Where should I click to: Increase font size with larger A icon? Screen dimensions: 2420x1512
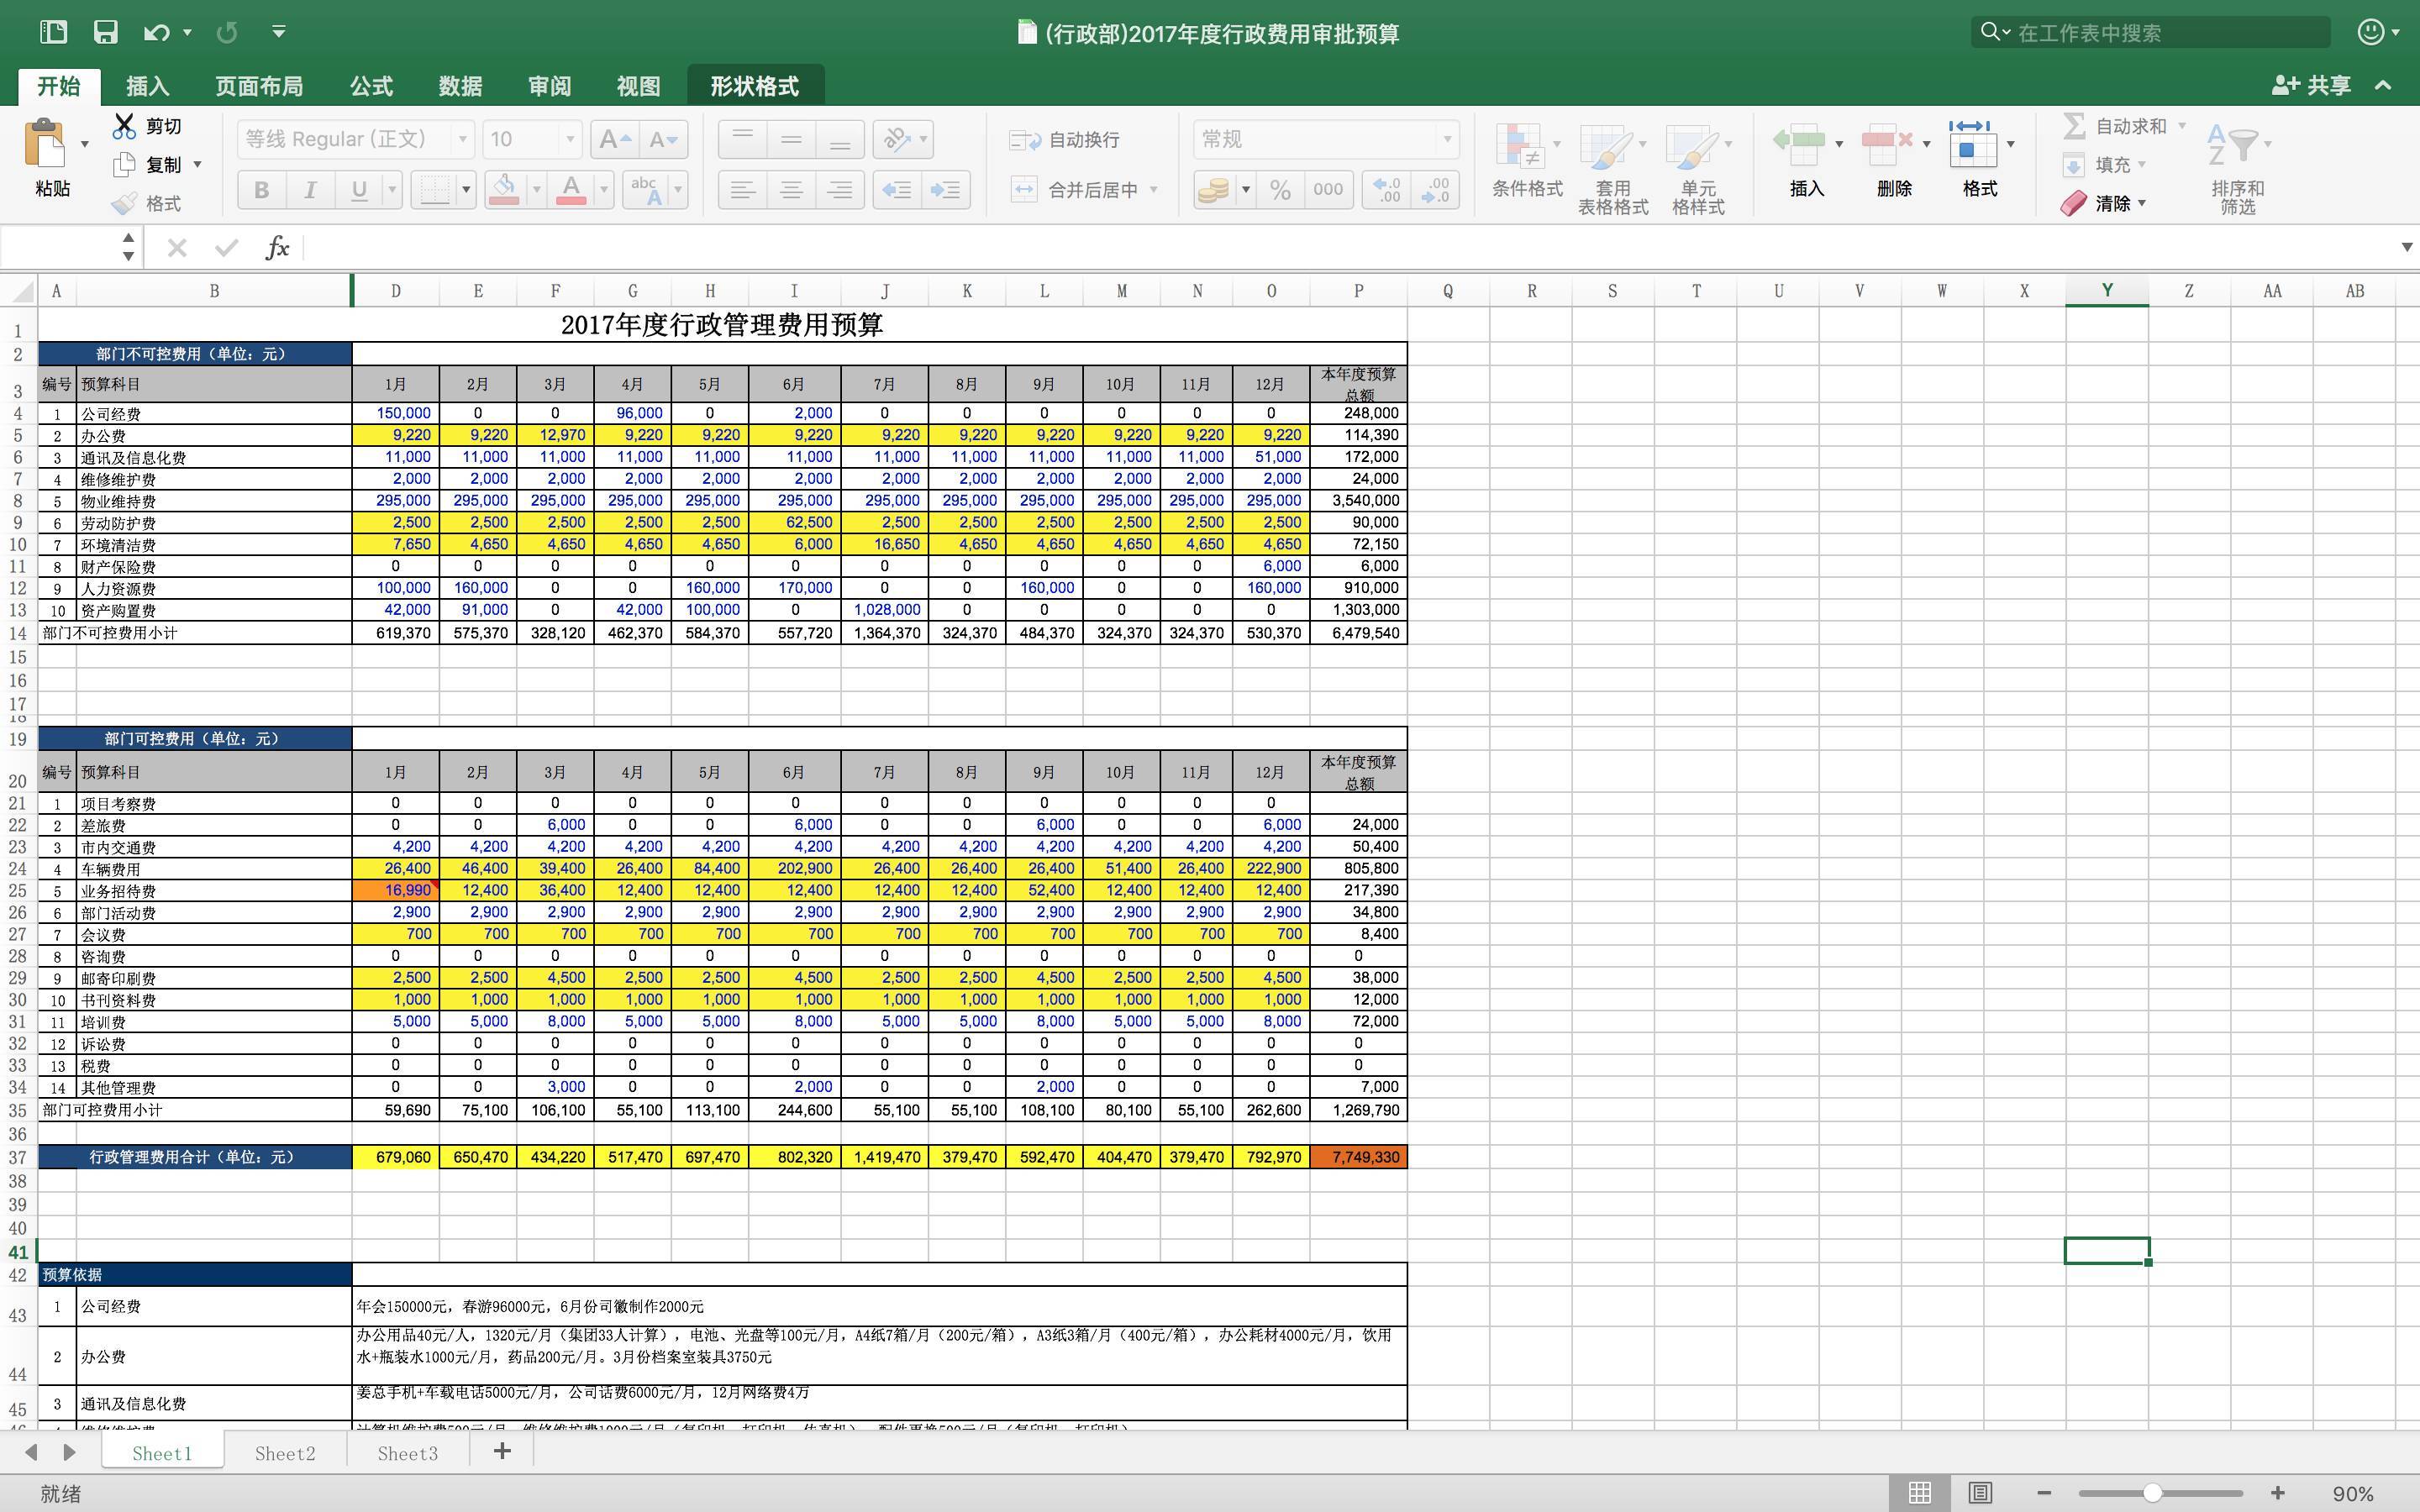coord(614,139)
